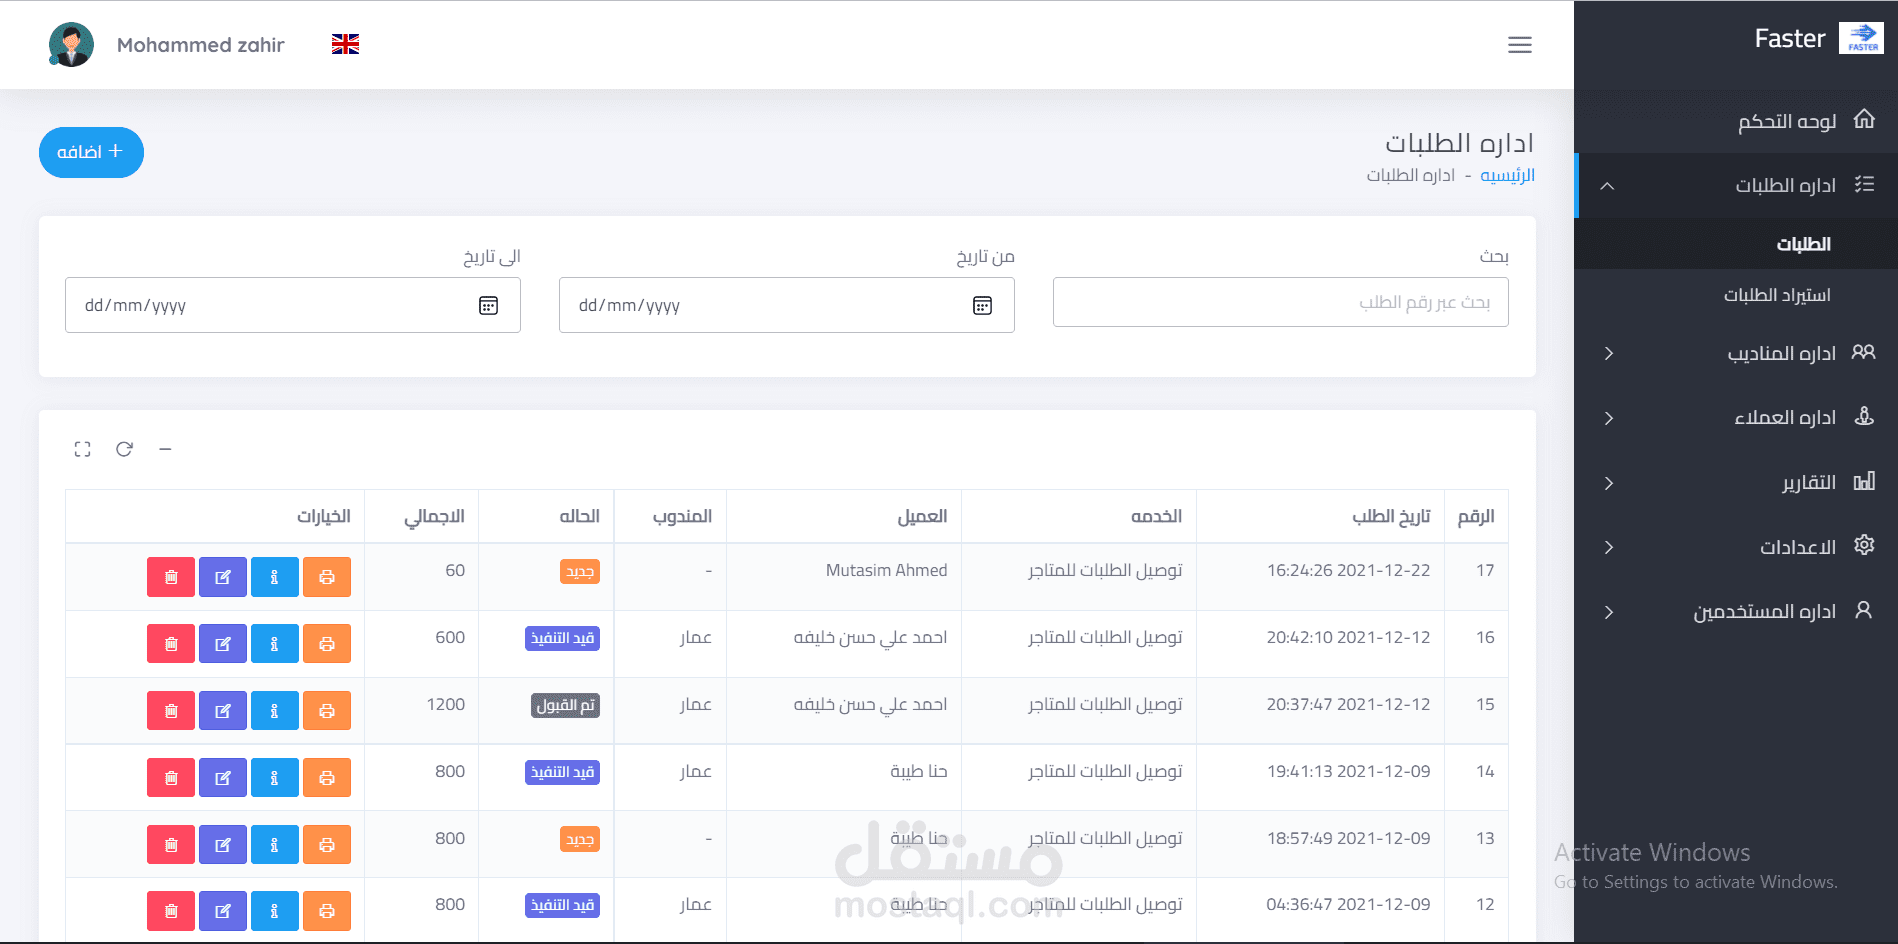Delete order number 13
The height and width of the screenshot is (944, 1898).
(171, 845)
